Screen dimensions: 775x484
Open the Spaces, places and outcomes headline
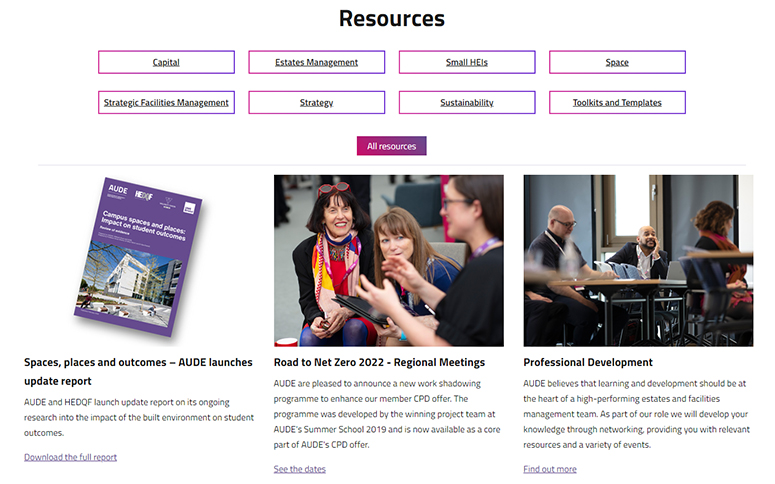pos(138,371)
